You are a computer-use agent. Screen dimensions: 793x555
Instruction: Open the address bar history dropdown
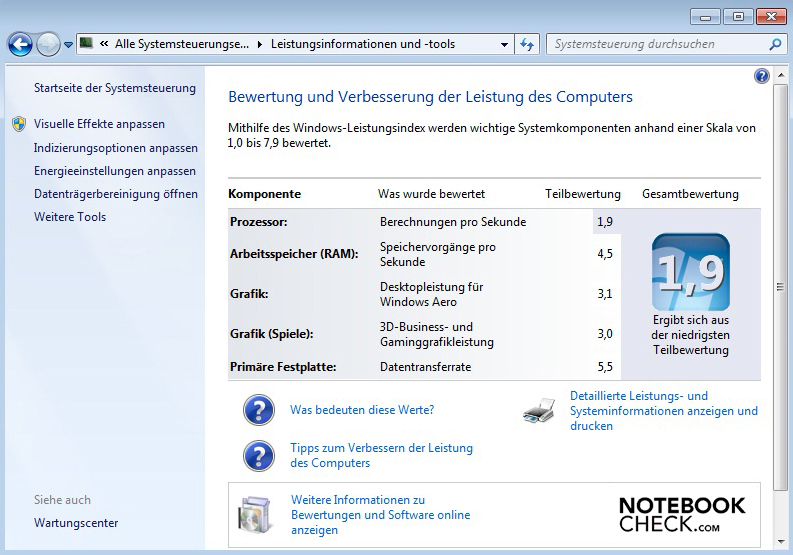tap(504, 45)
